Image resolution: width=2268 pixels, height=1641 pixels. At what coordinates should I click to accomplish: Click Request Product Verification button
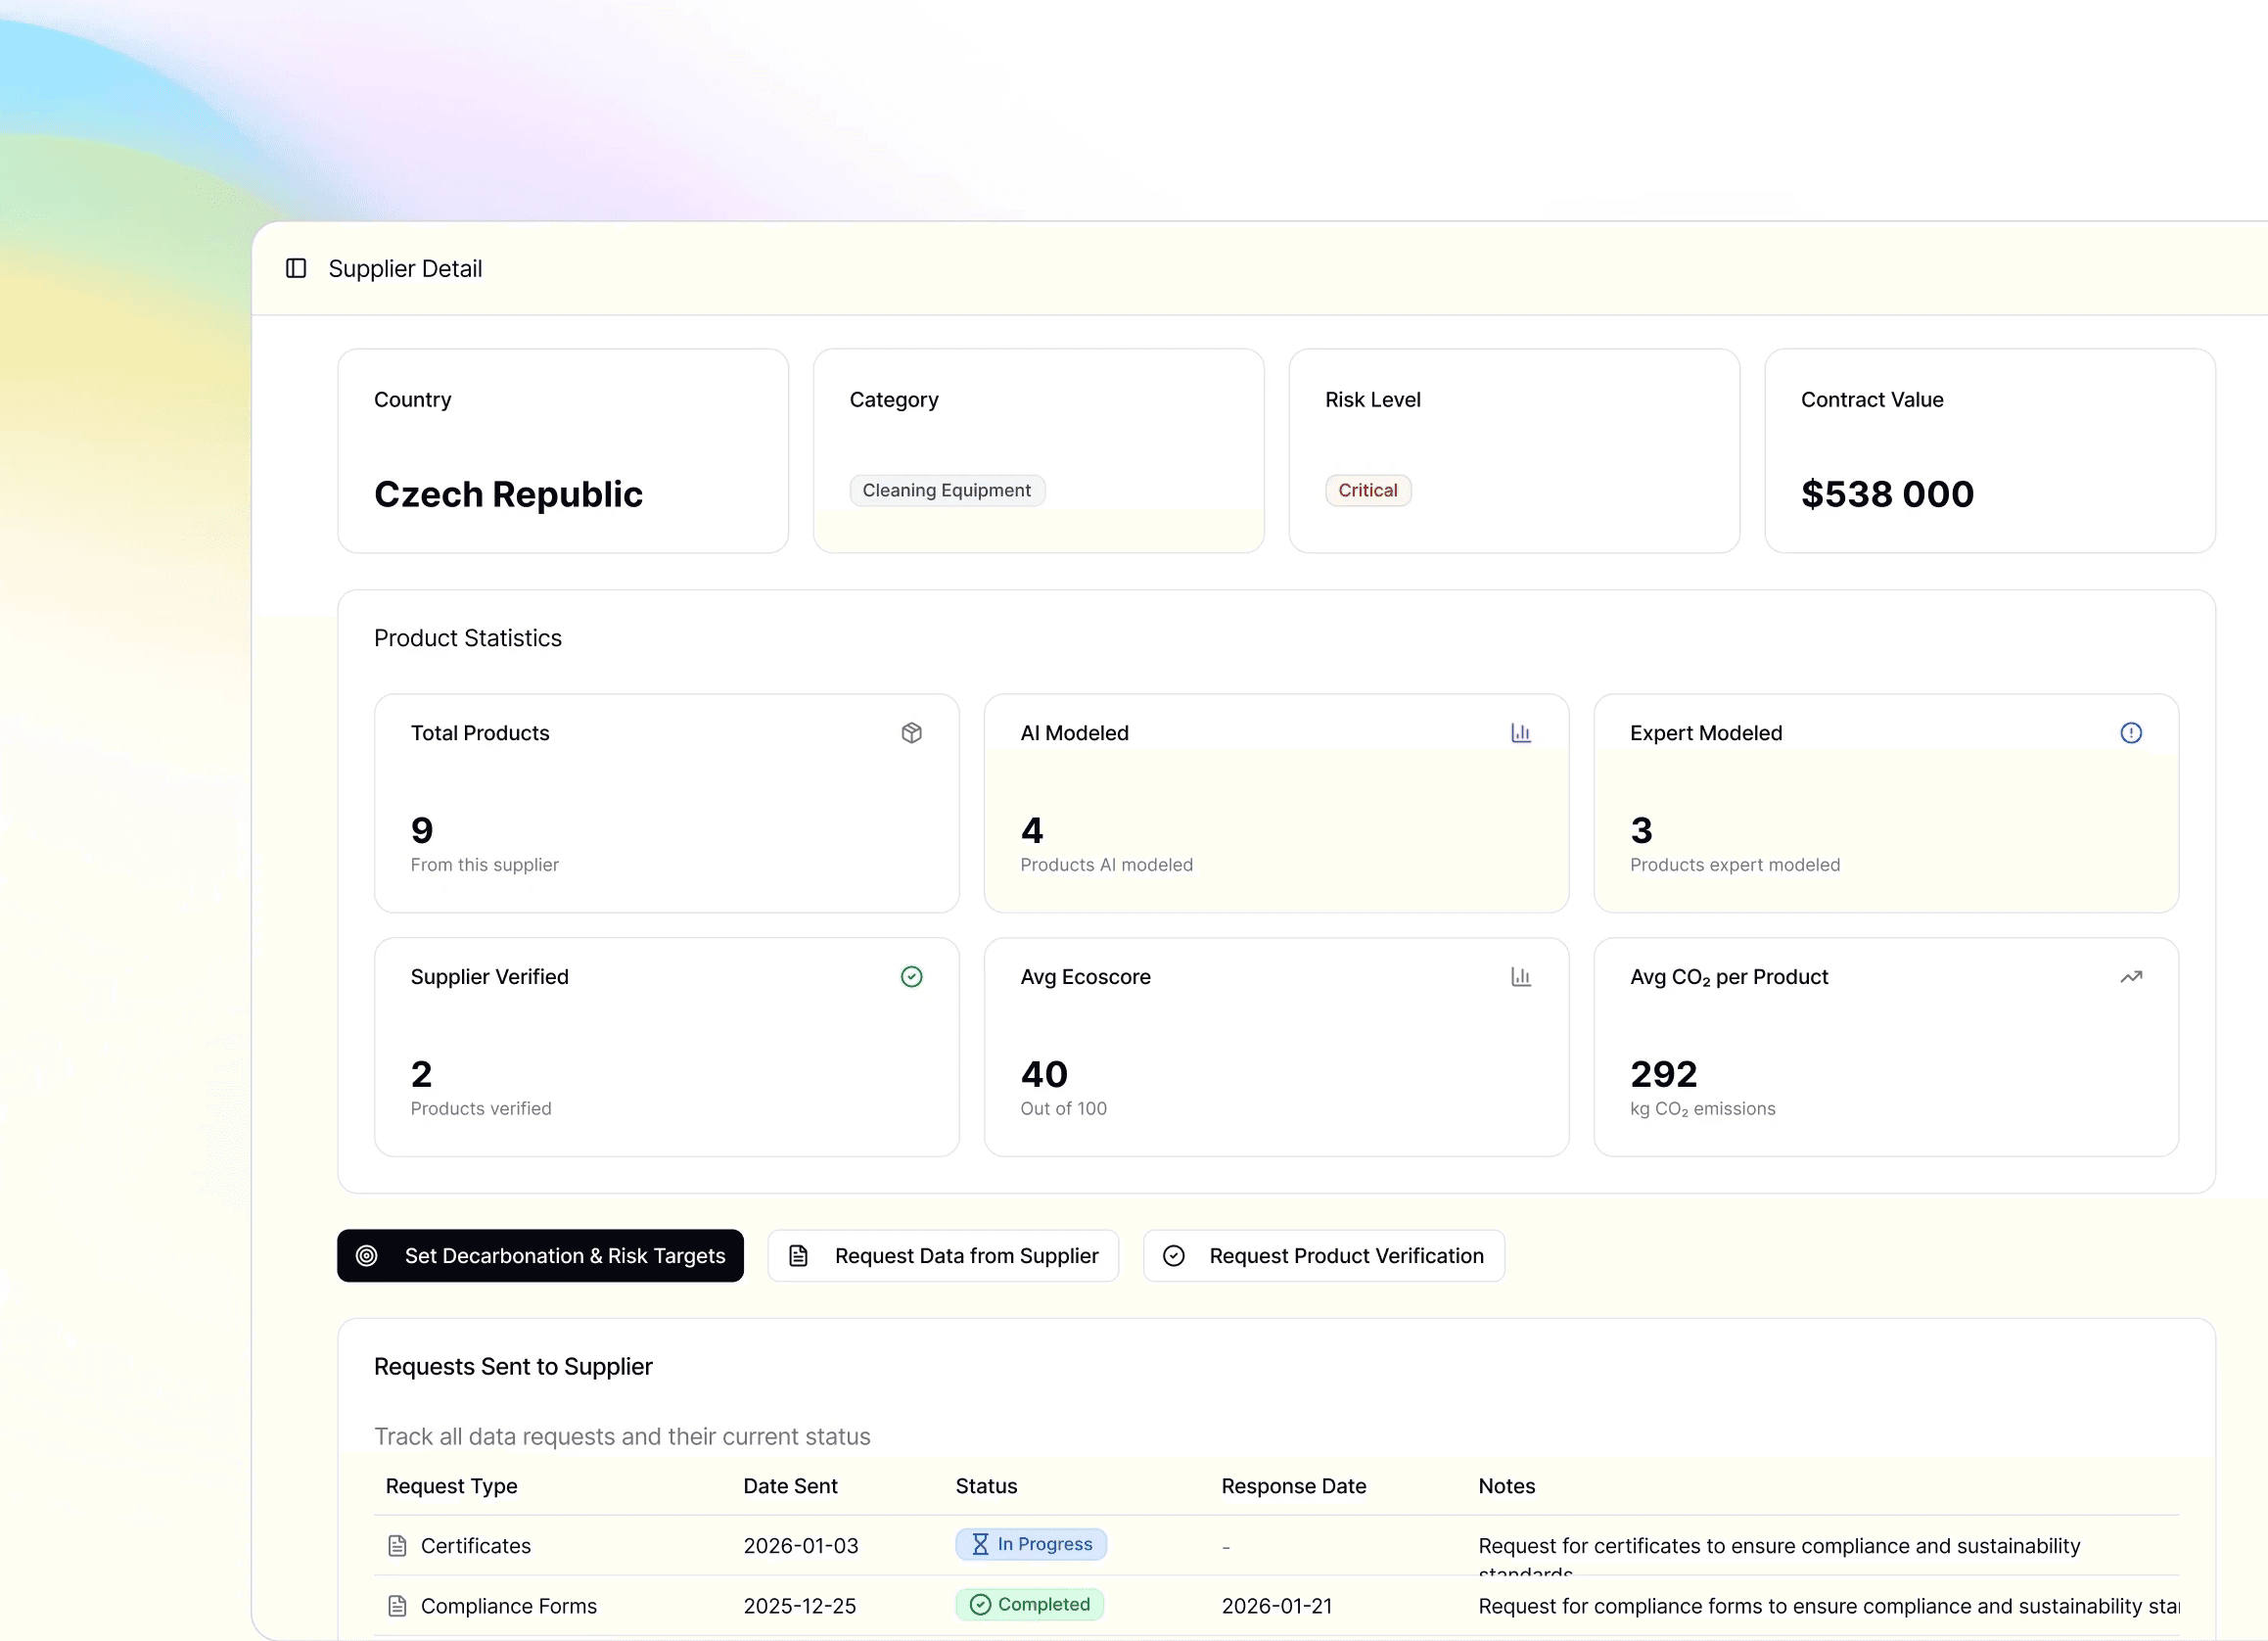tap(1323, 1256)
